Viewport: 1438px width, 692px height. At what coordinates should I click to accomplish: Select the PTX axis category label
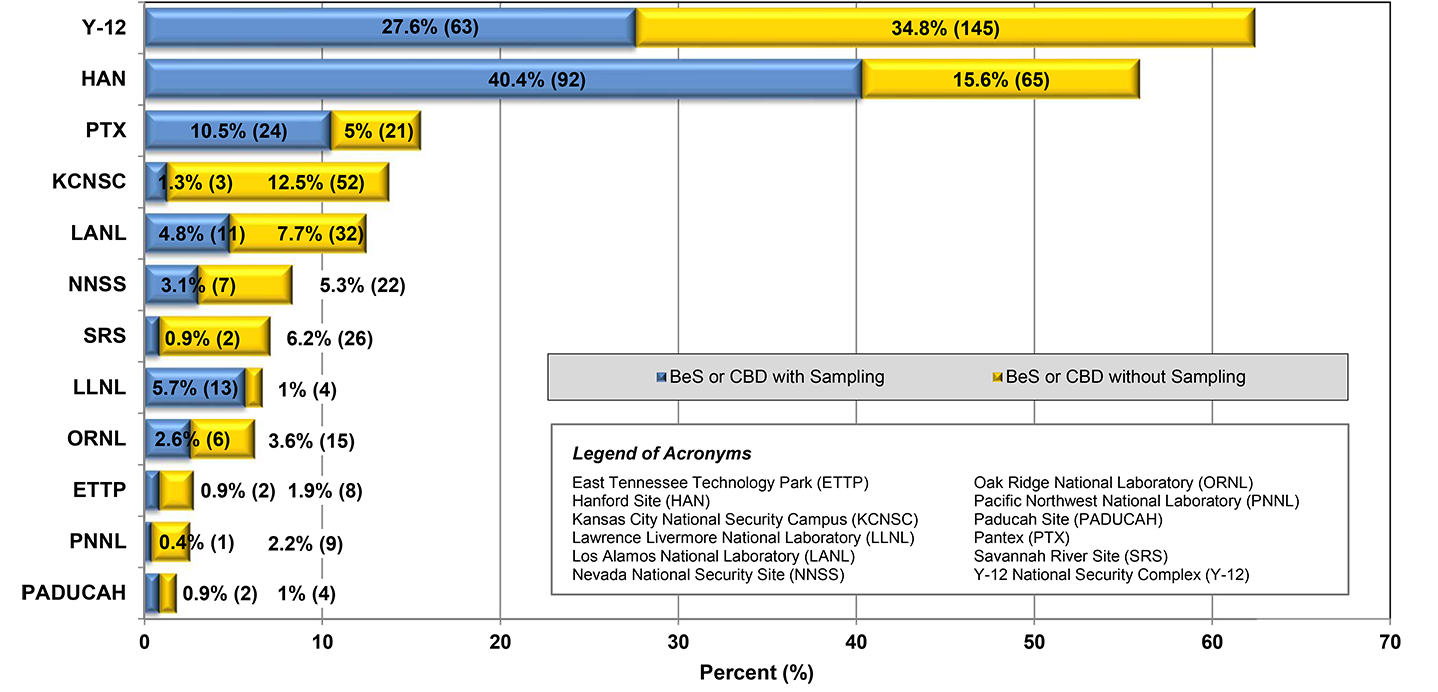(106, 131)
